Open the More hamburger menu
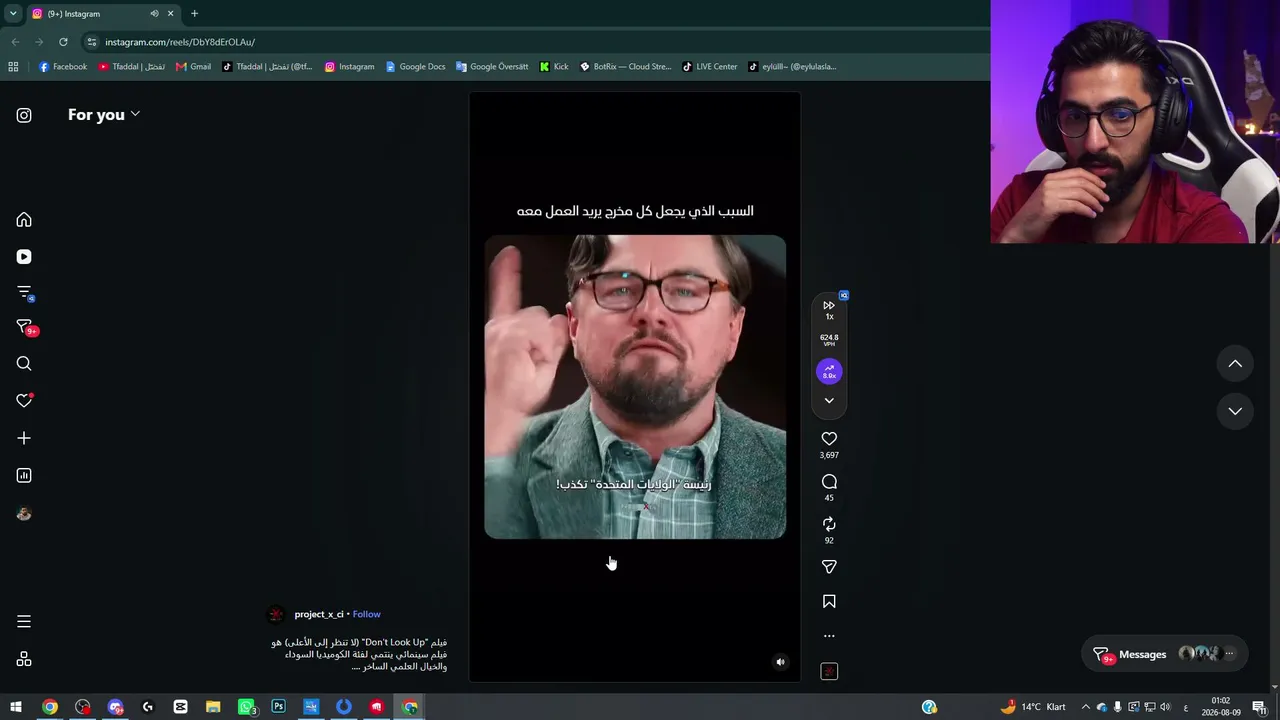The width and height of the screenshot is (1280, 720). (x=24, y=622)
